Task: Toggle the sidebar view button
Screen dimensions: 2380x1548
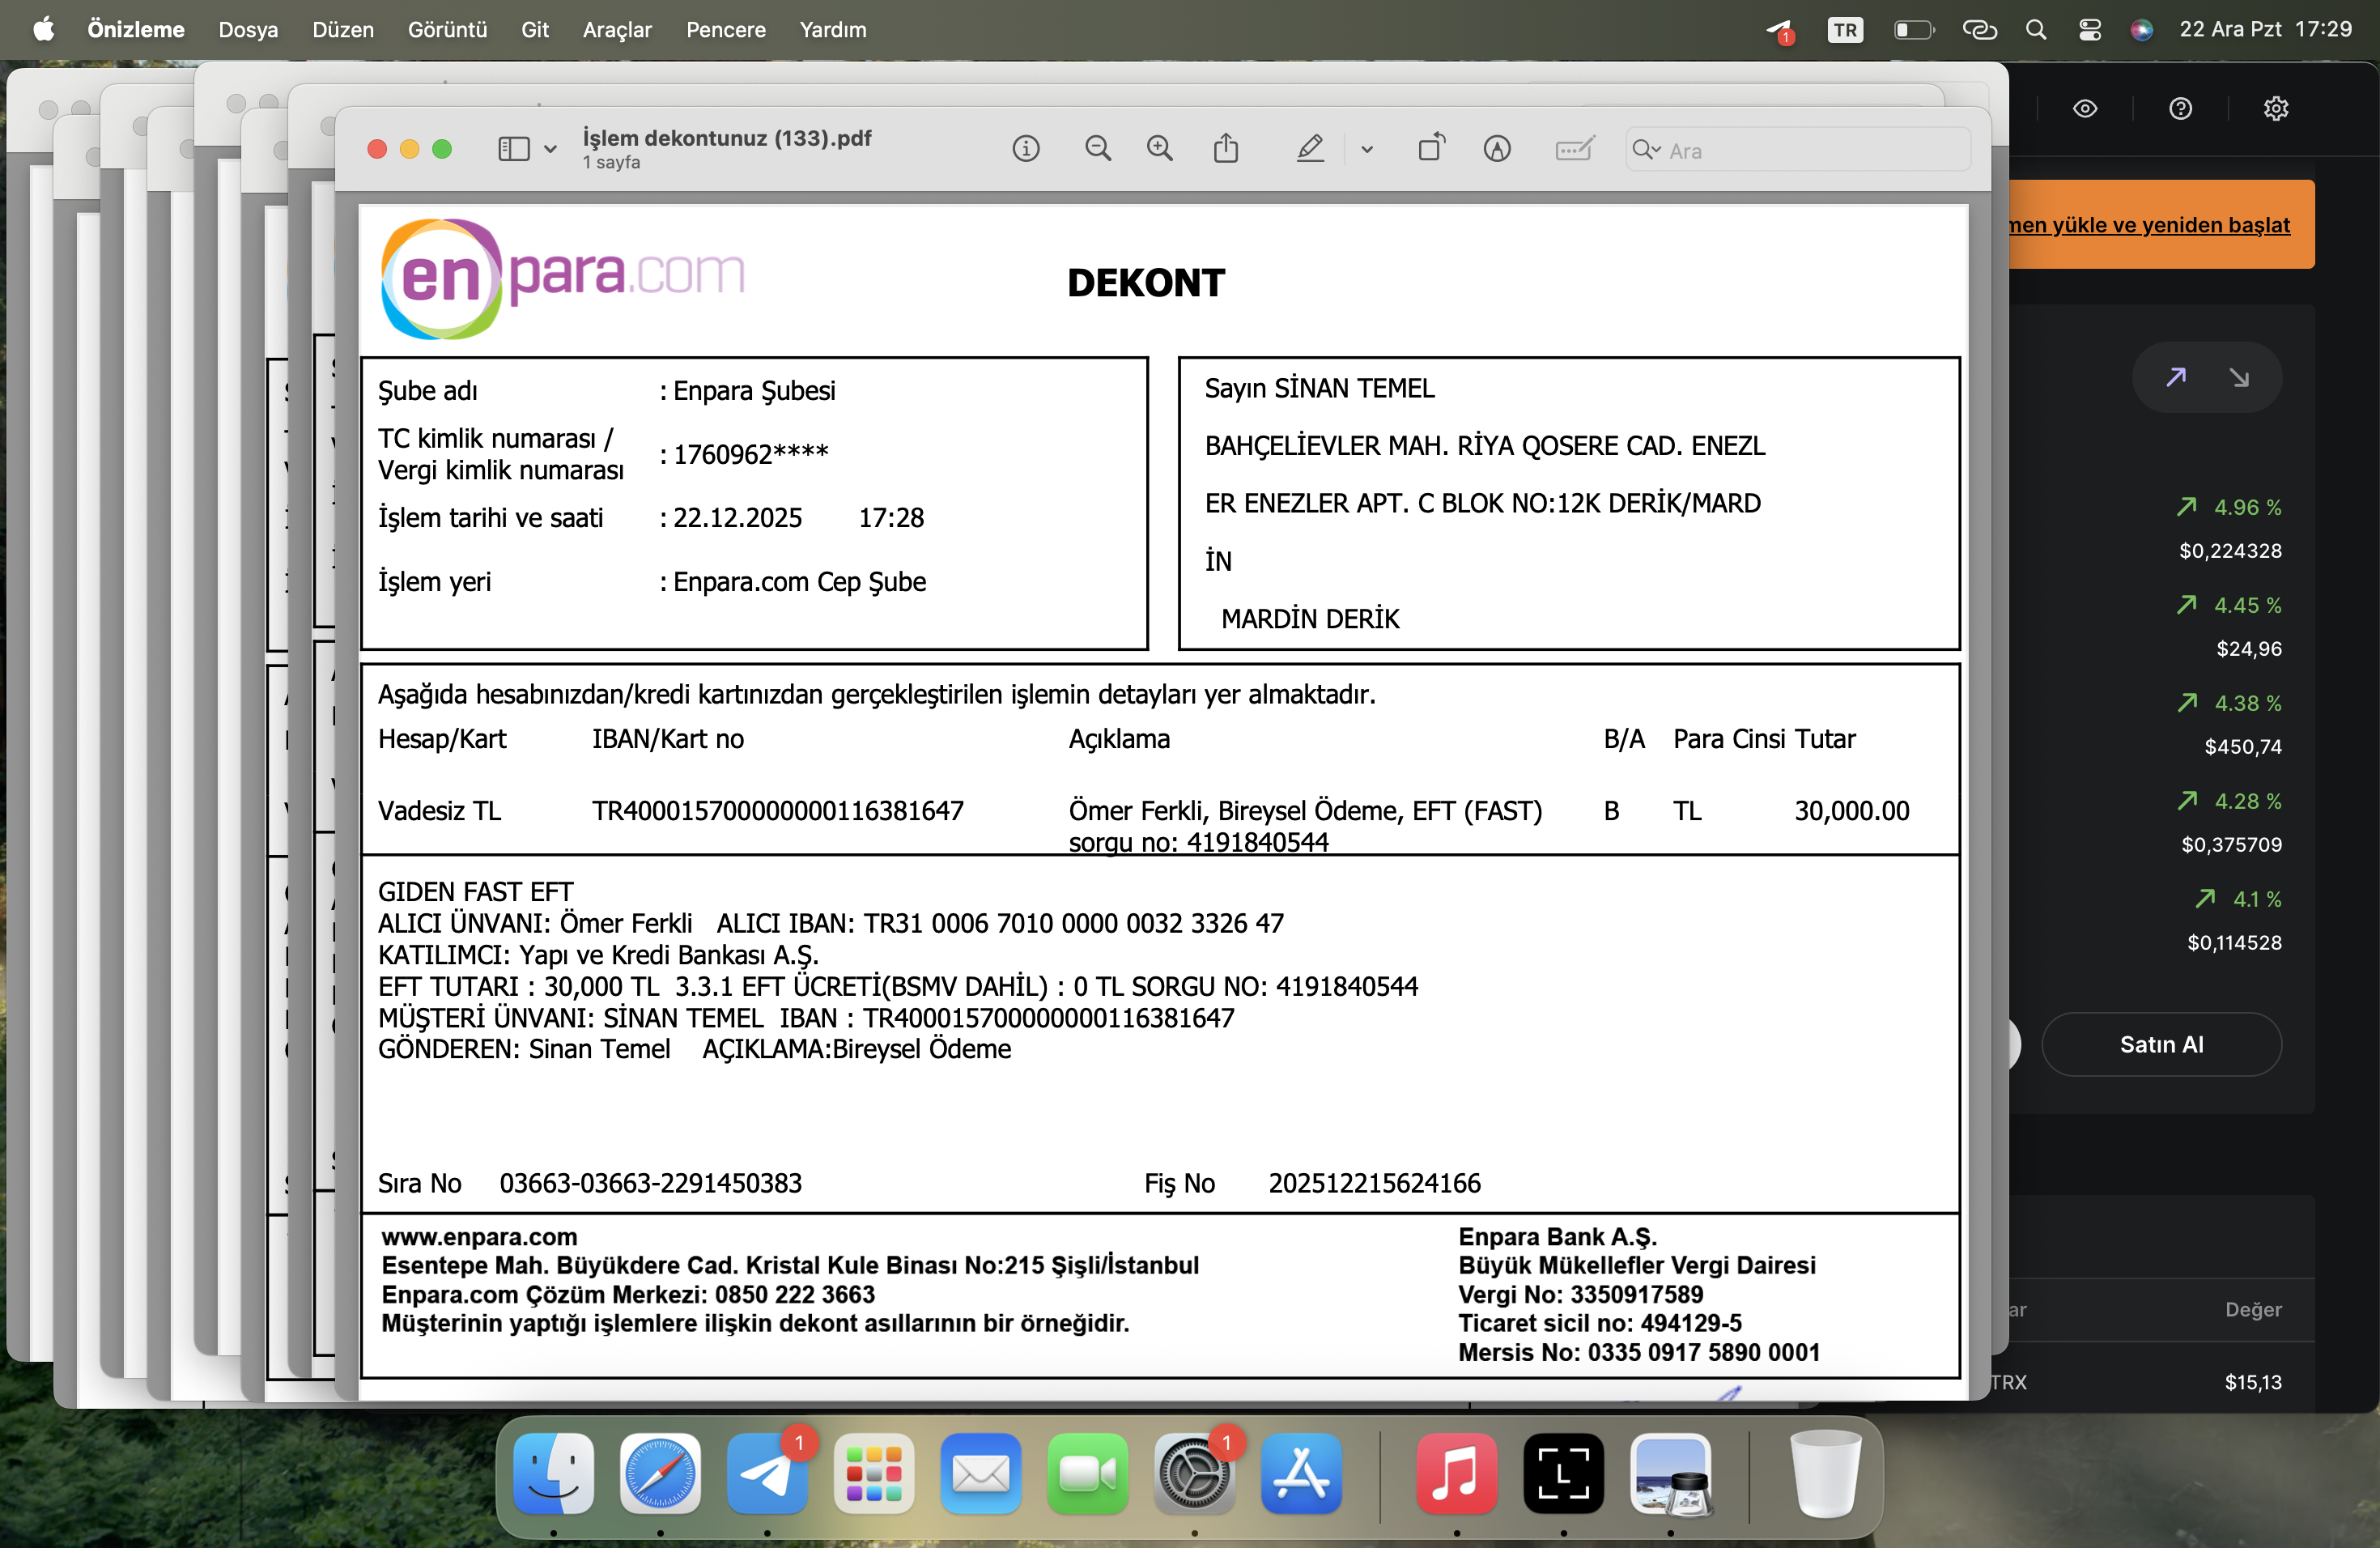Action: point(514,150)
